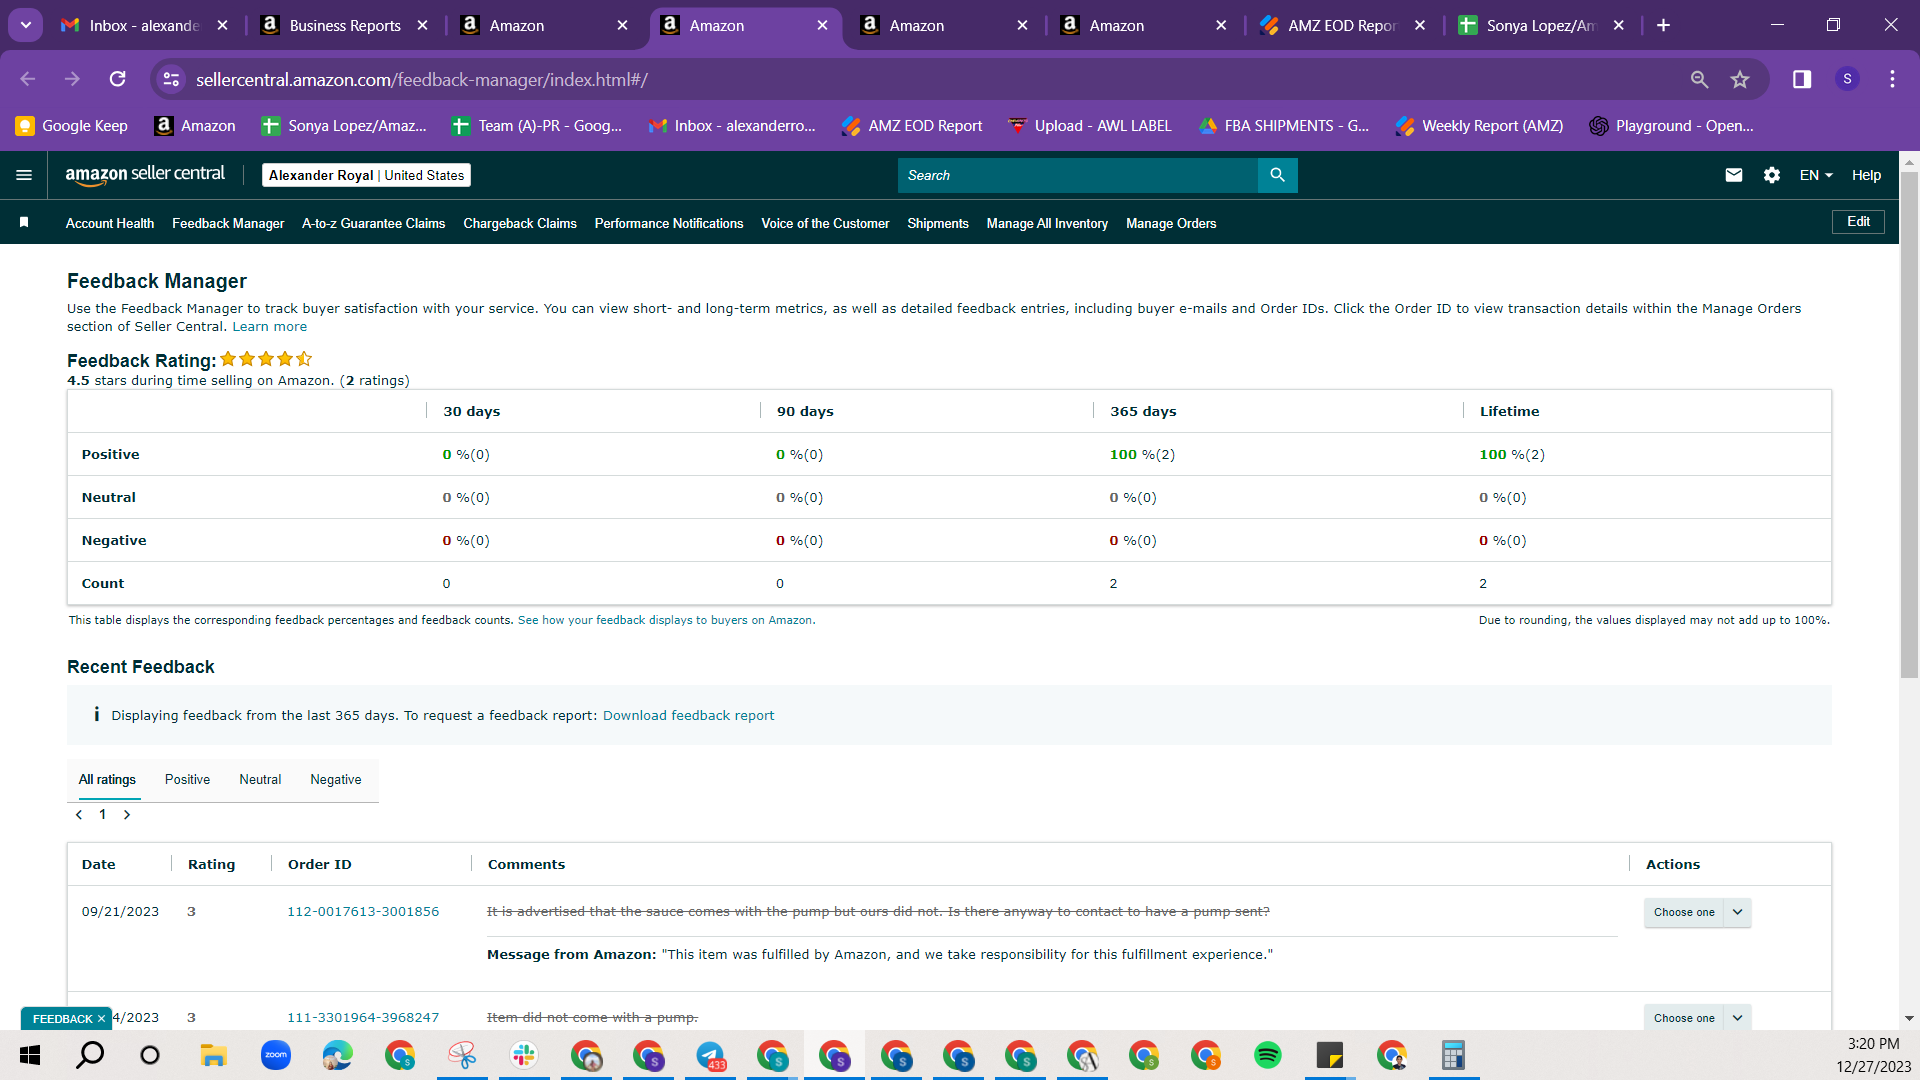
Task: View site information icon in address bar
Action: (172, 79)
